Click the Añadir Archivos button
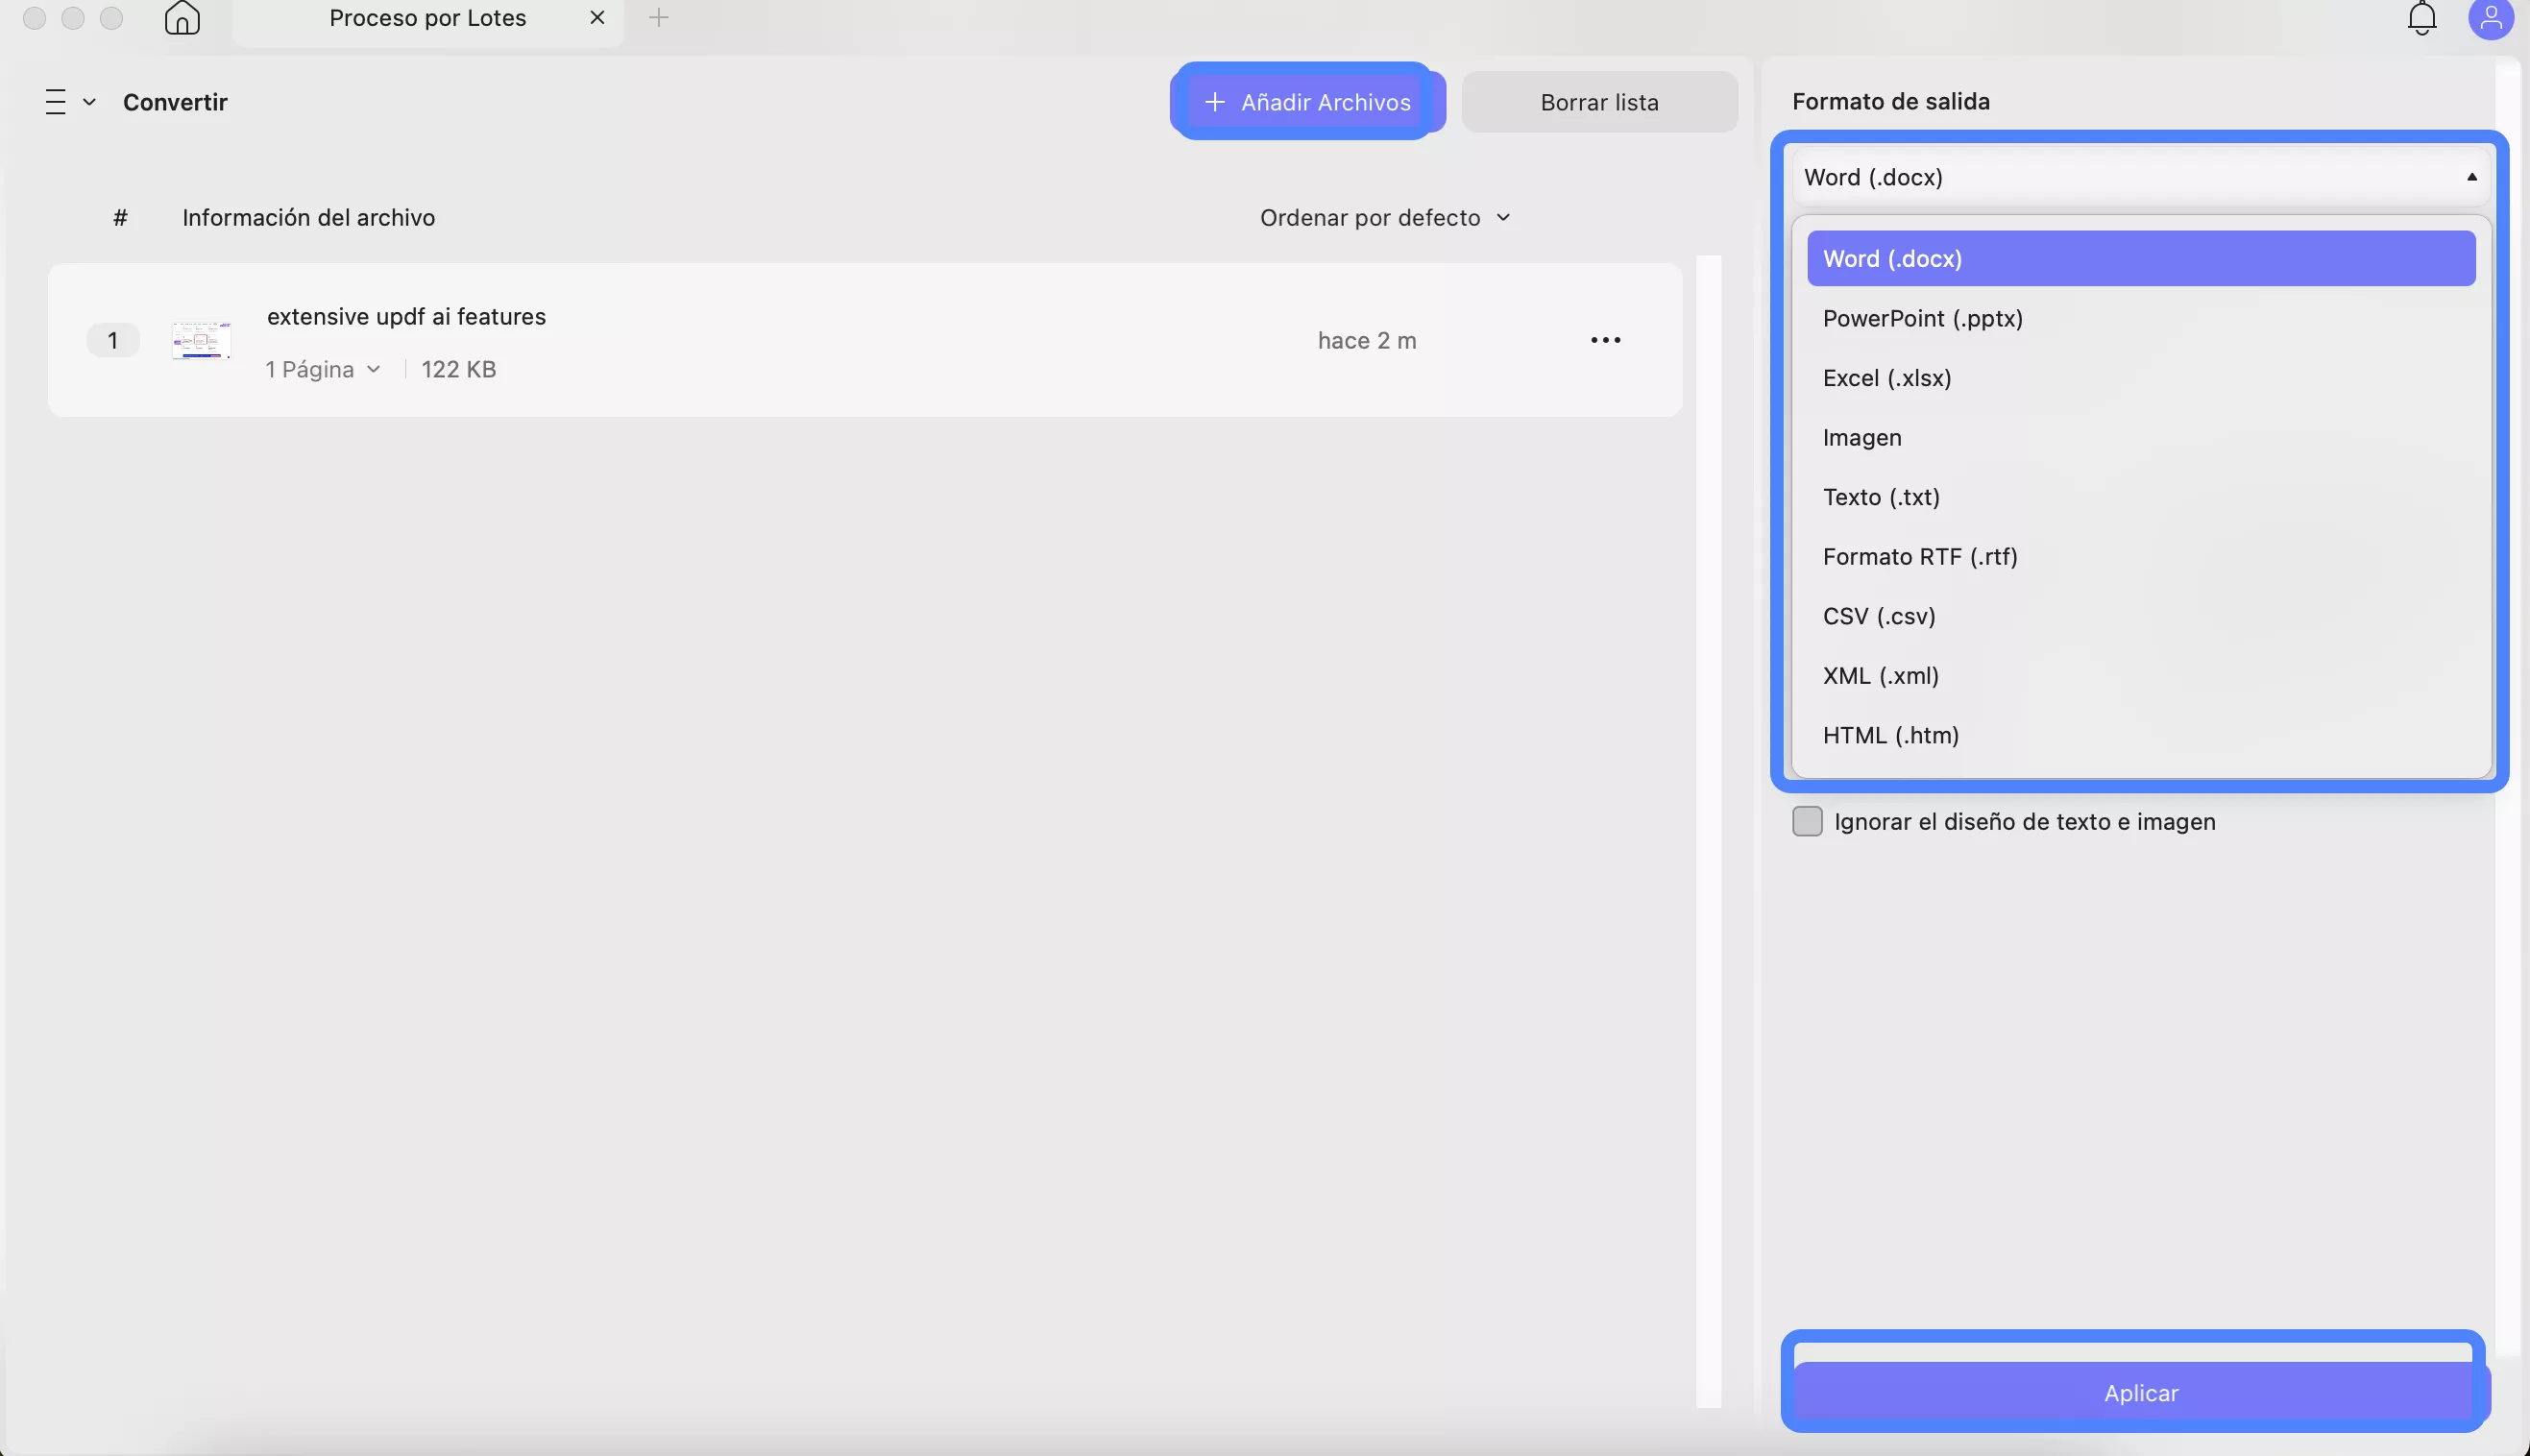 pos(1307,102)
